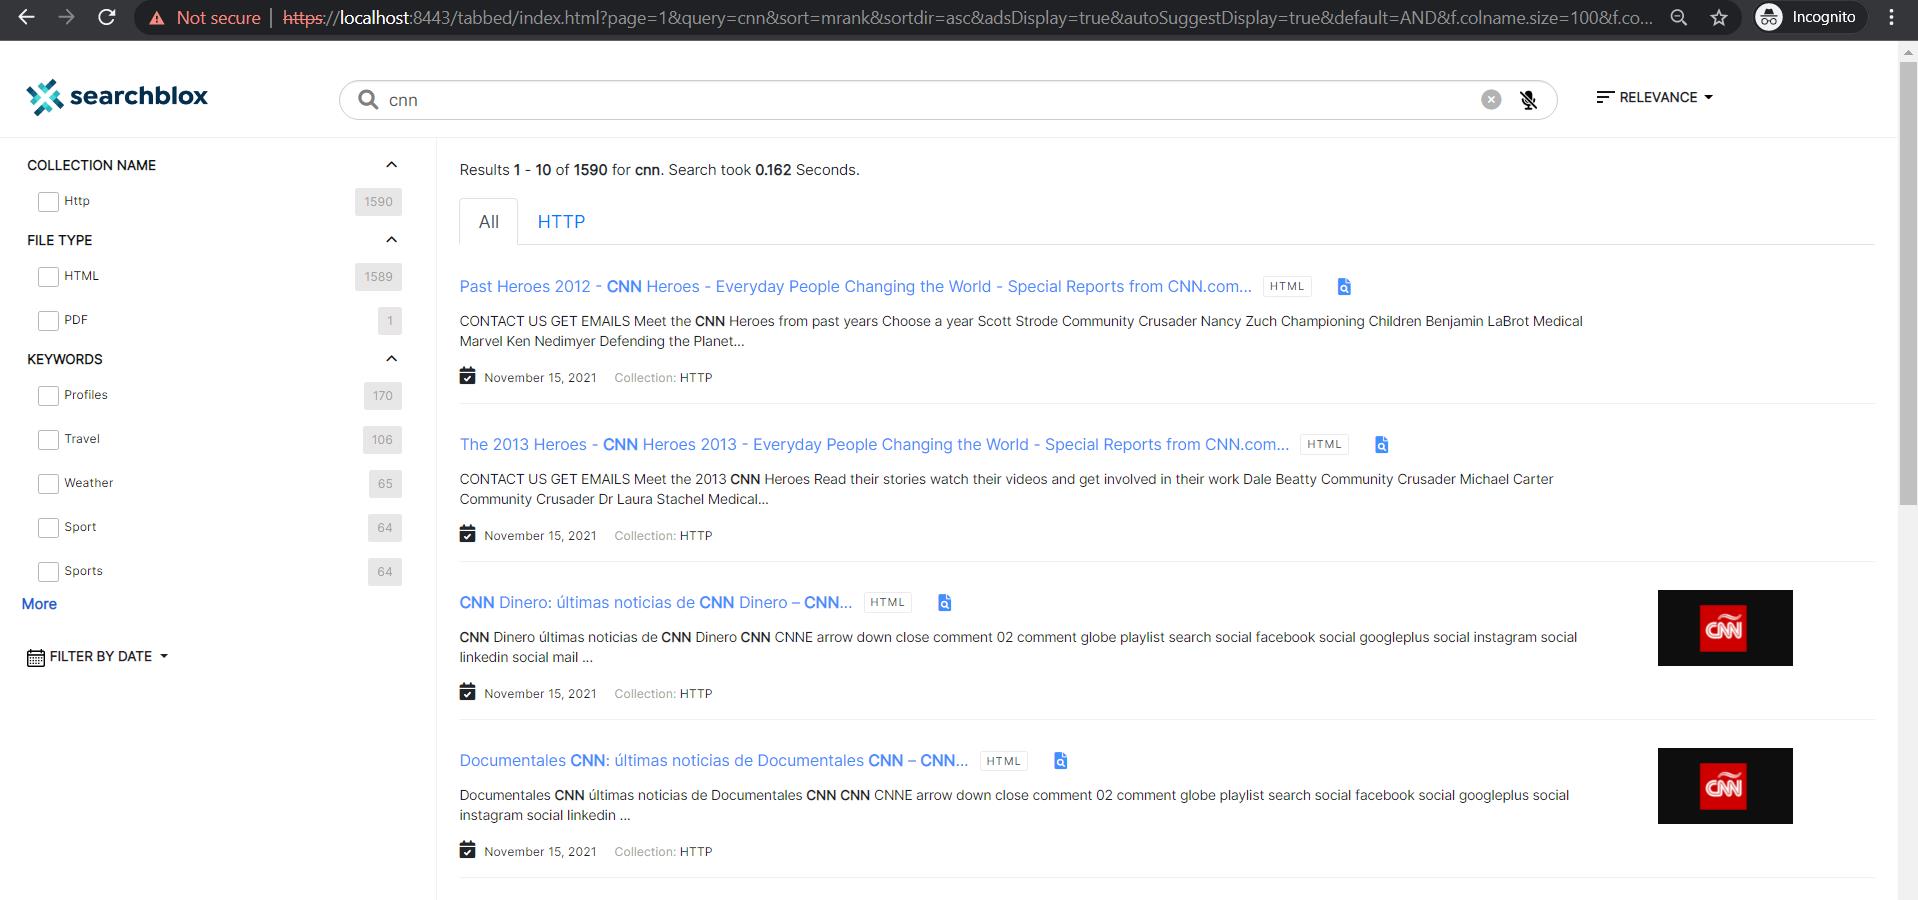Preview the CNN Dinero result document
The image size is (1918, 900).
944,603
